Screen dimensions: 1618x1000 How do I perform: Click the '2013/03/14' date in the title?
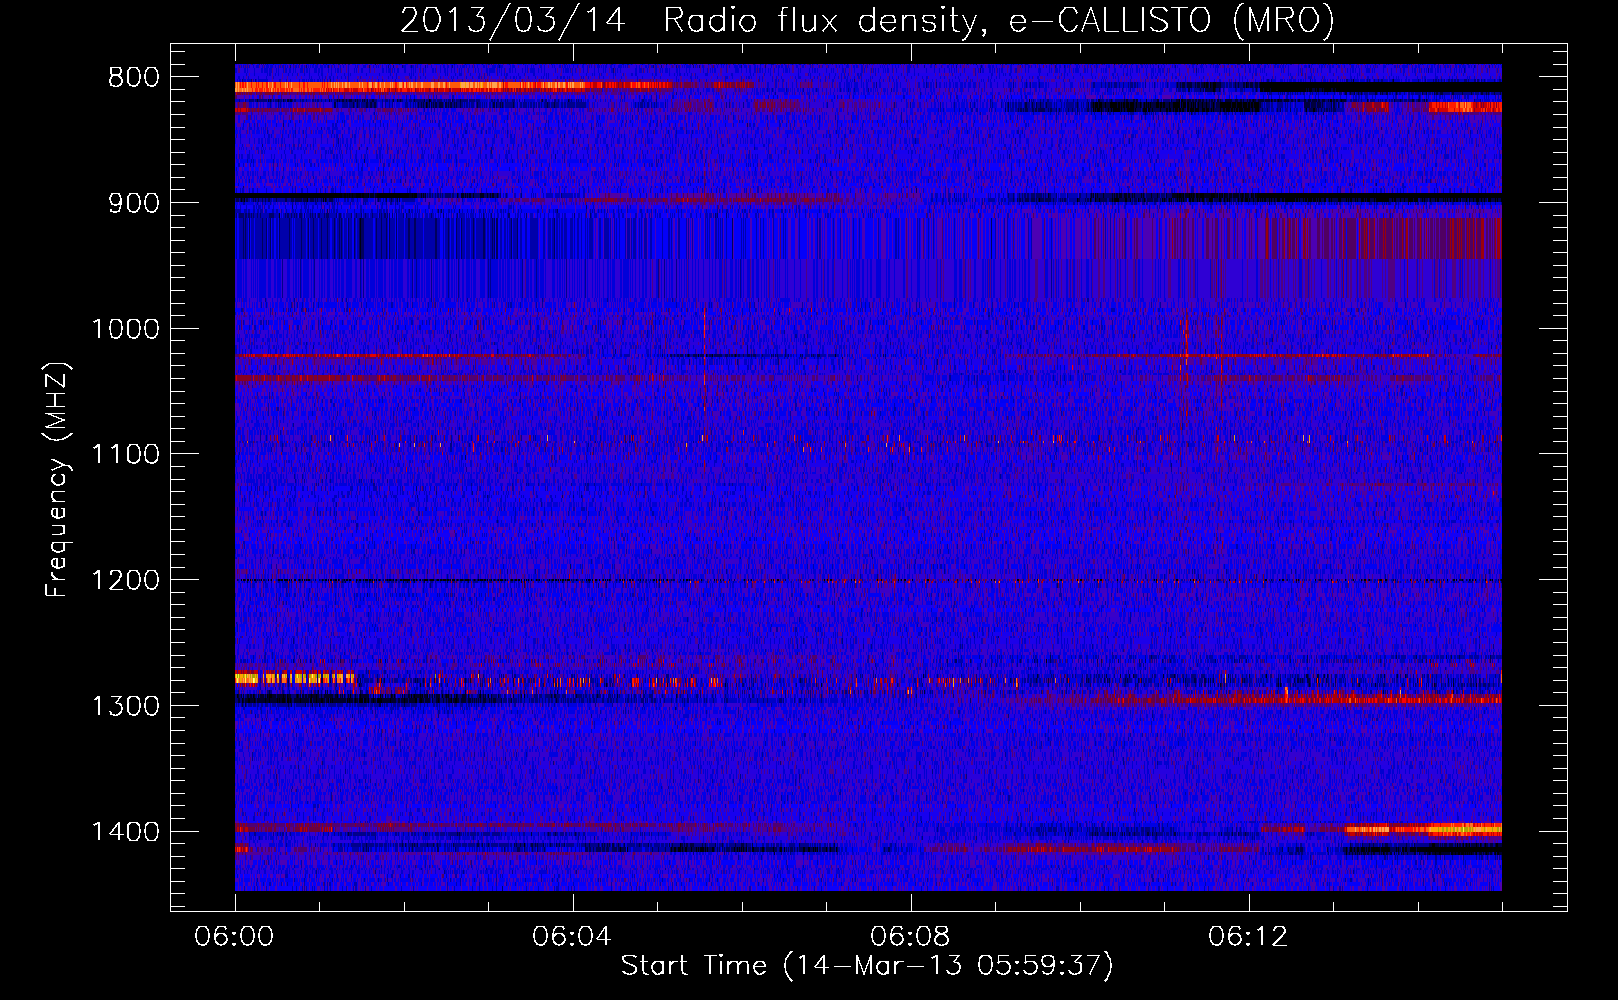[x=512, y=21]
